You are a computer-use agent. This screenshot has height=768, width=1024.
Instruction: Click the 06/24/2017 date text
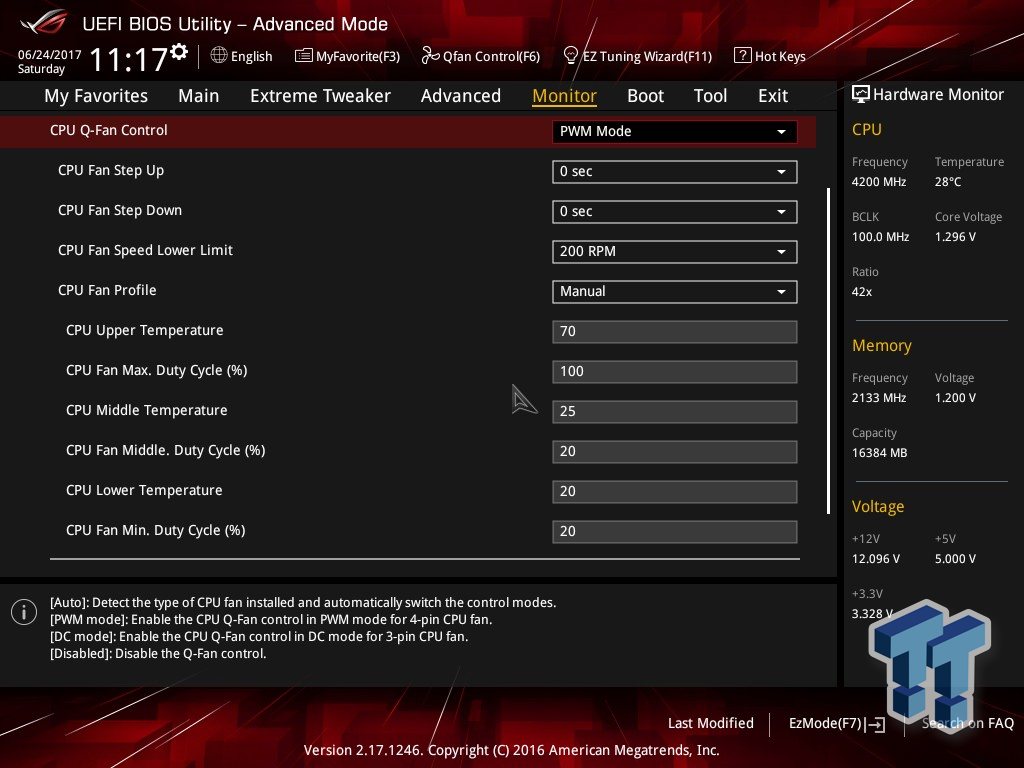click(49, 54)
